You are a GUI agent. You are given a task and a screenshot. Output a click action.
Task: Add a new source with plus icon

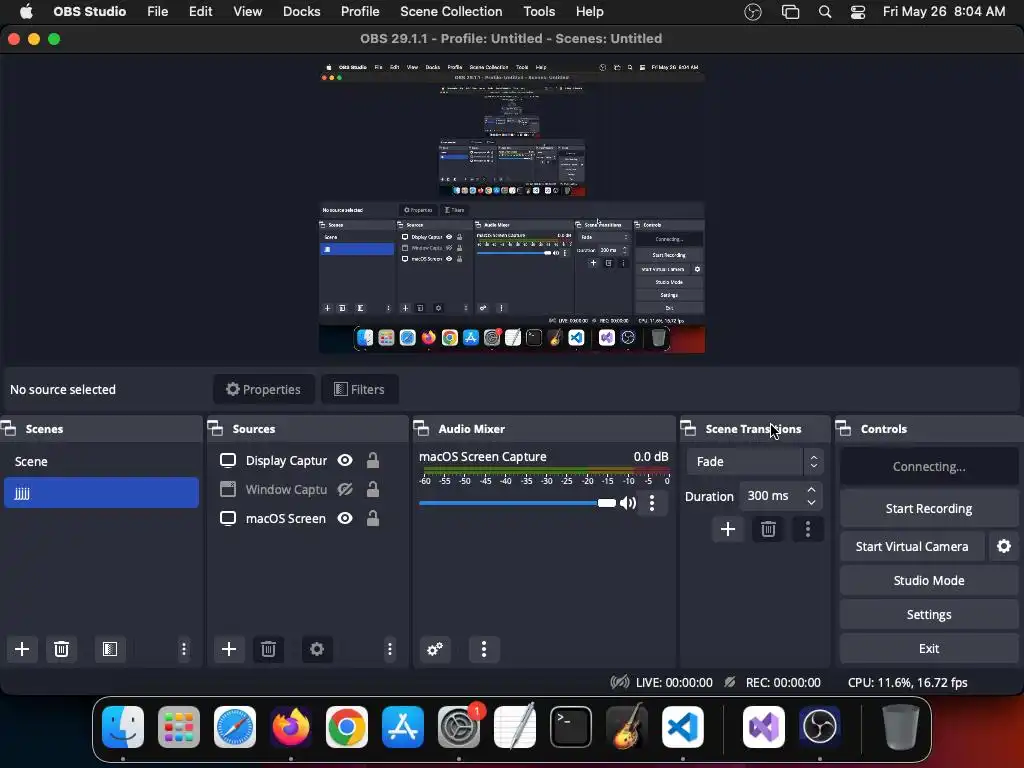coord(229,649)
